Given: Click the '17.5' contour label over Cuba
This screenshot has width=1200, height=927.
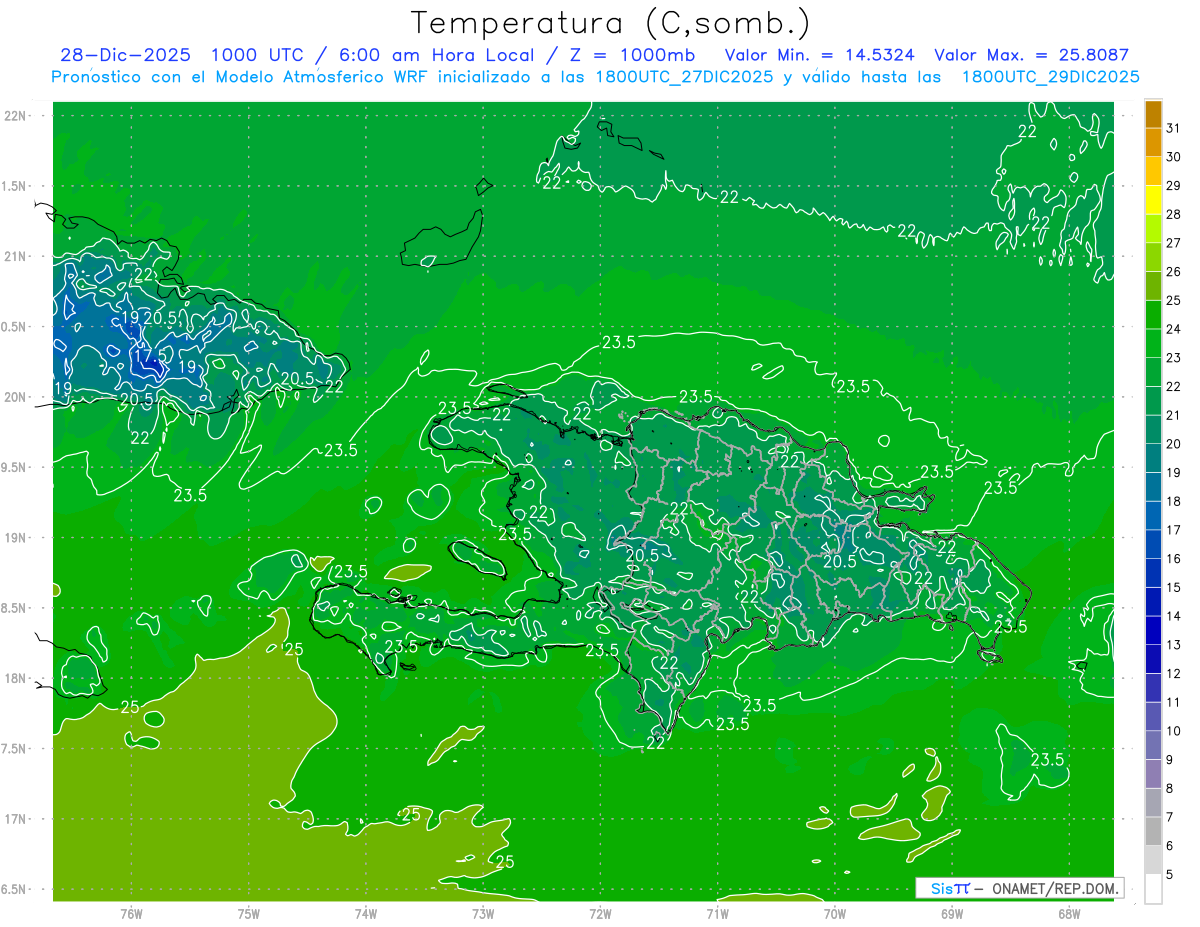Looking at the screenshot, I should tap(150, 355).
